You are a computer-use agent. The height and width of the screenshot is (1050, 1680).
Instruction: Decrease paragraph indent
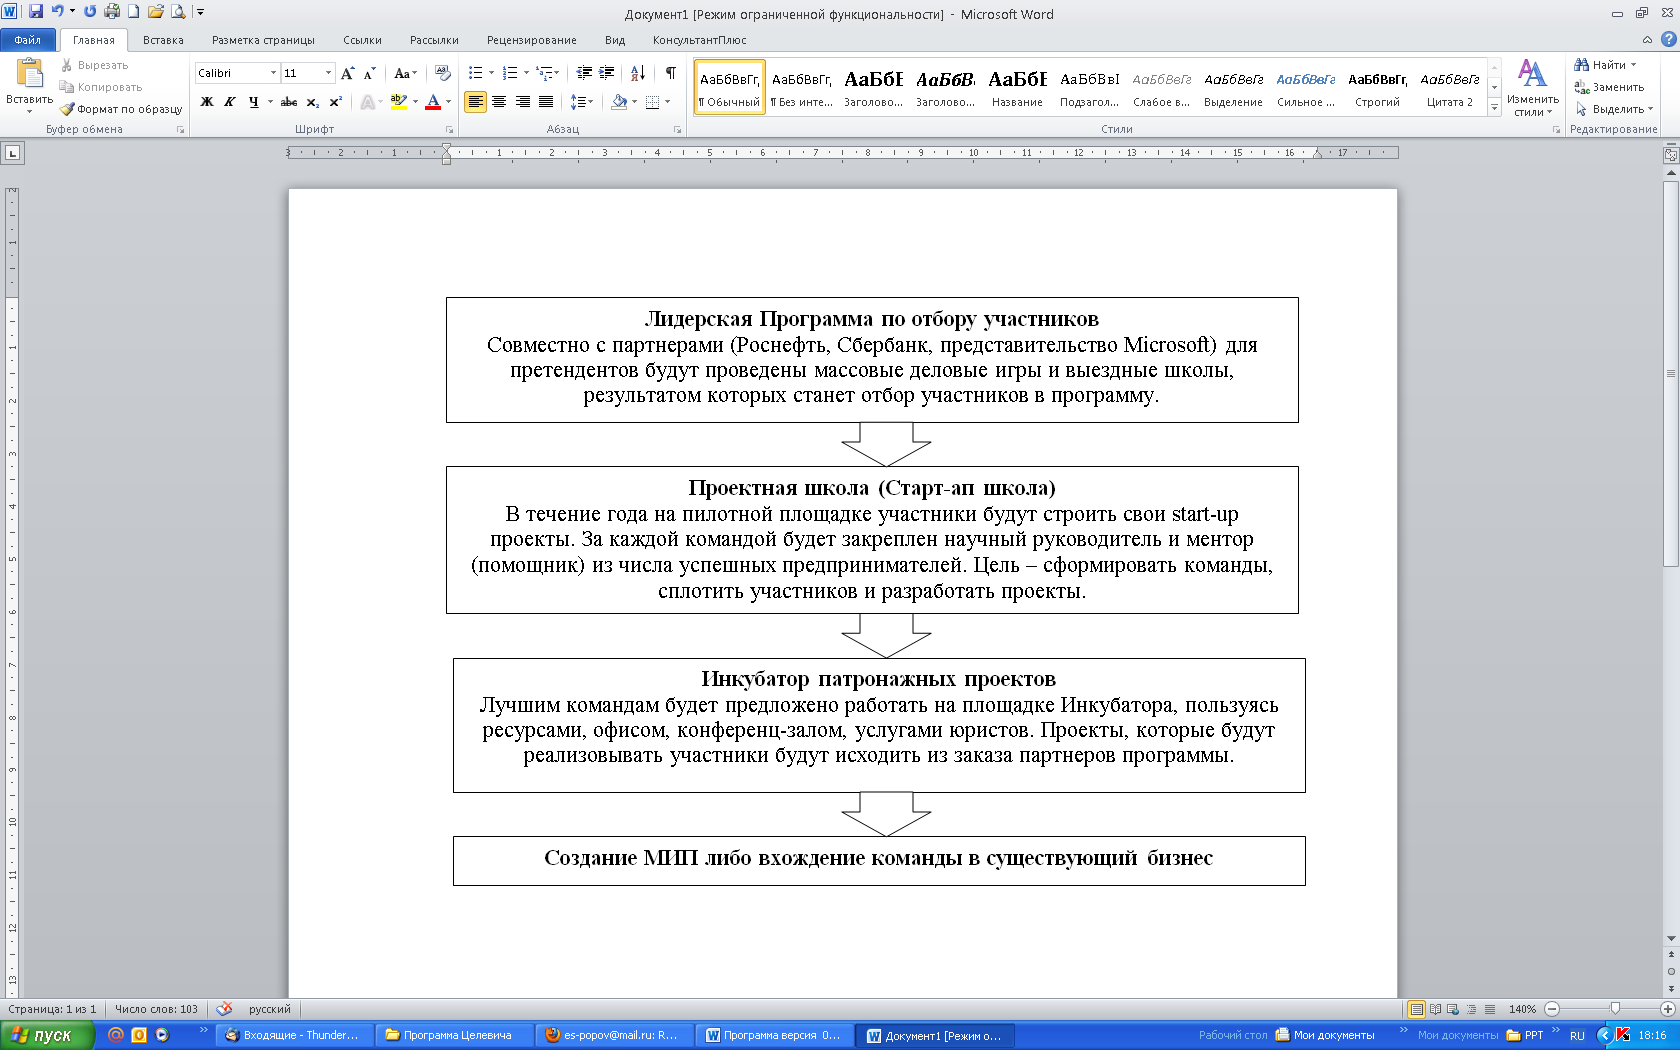pyautogui.click(x=584, y=73)
